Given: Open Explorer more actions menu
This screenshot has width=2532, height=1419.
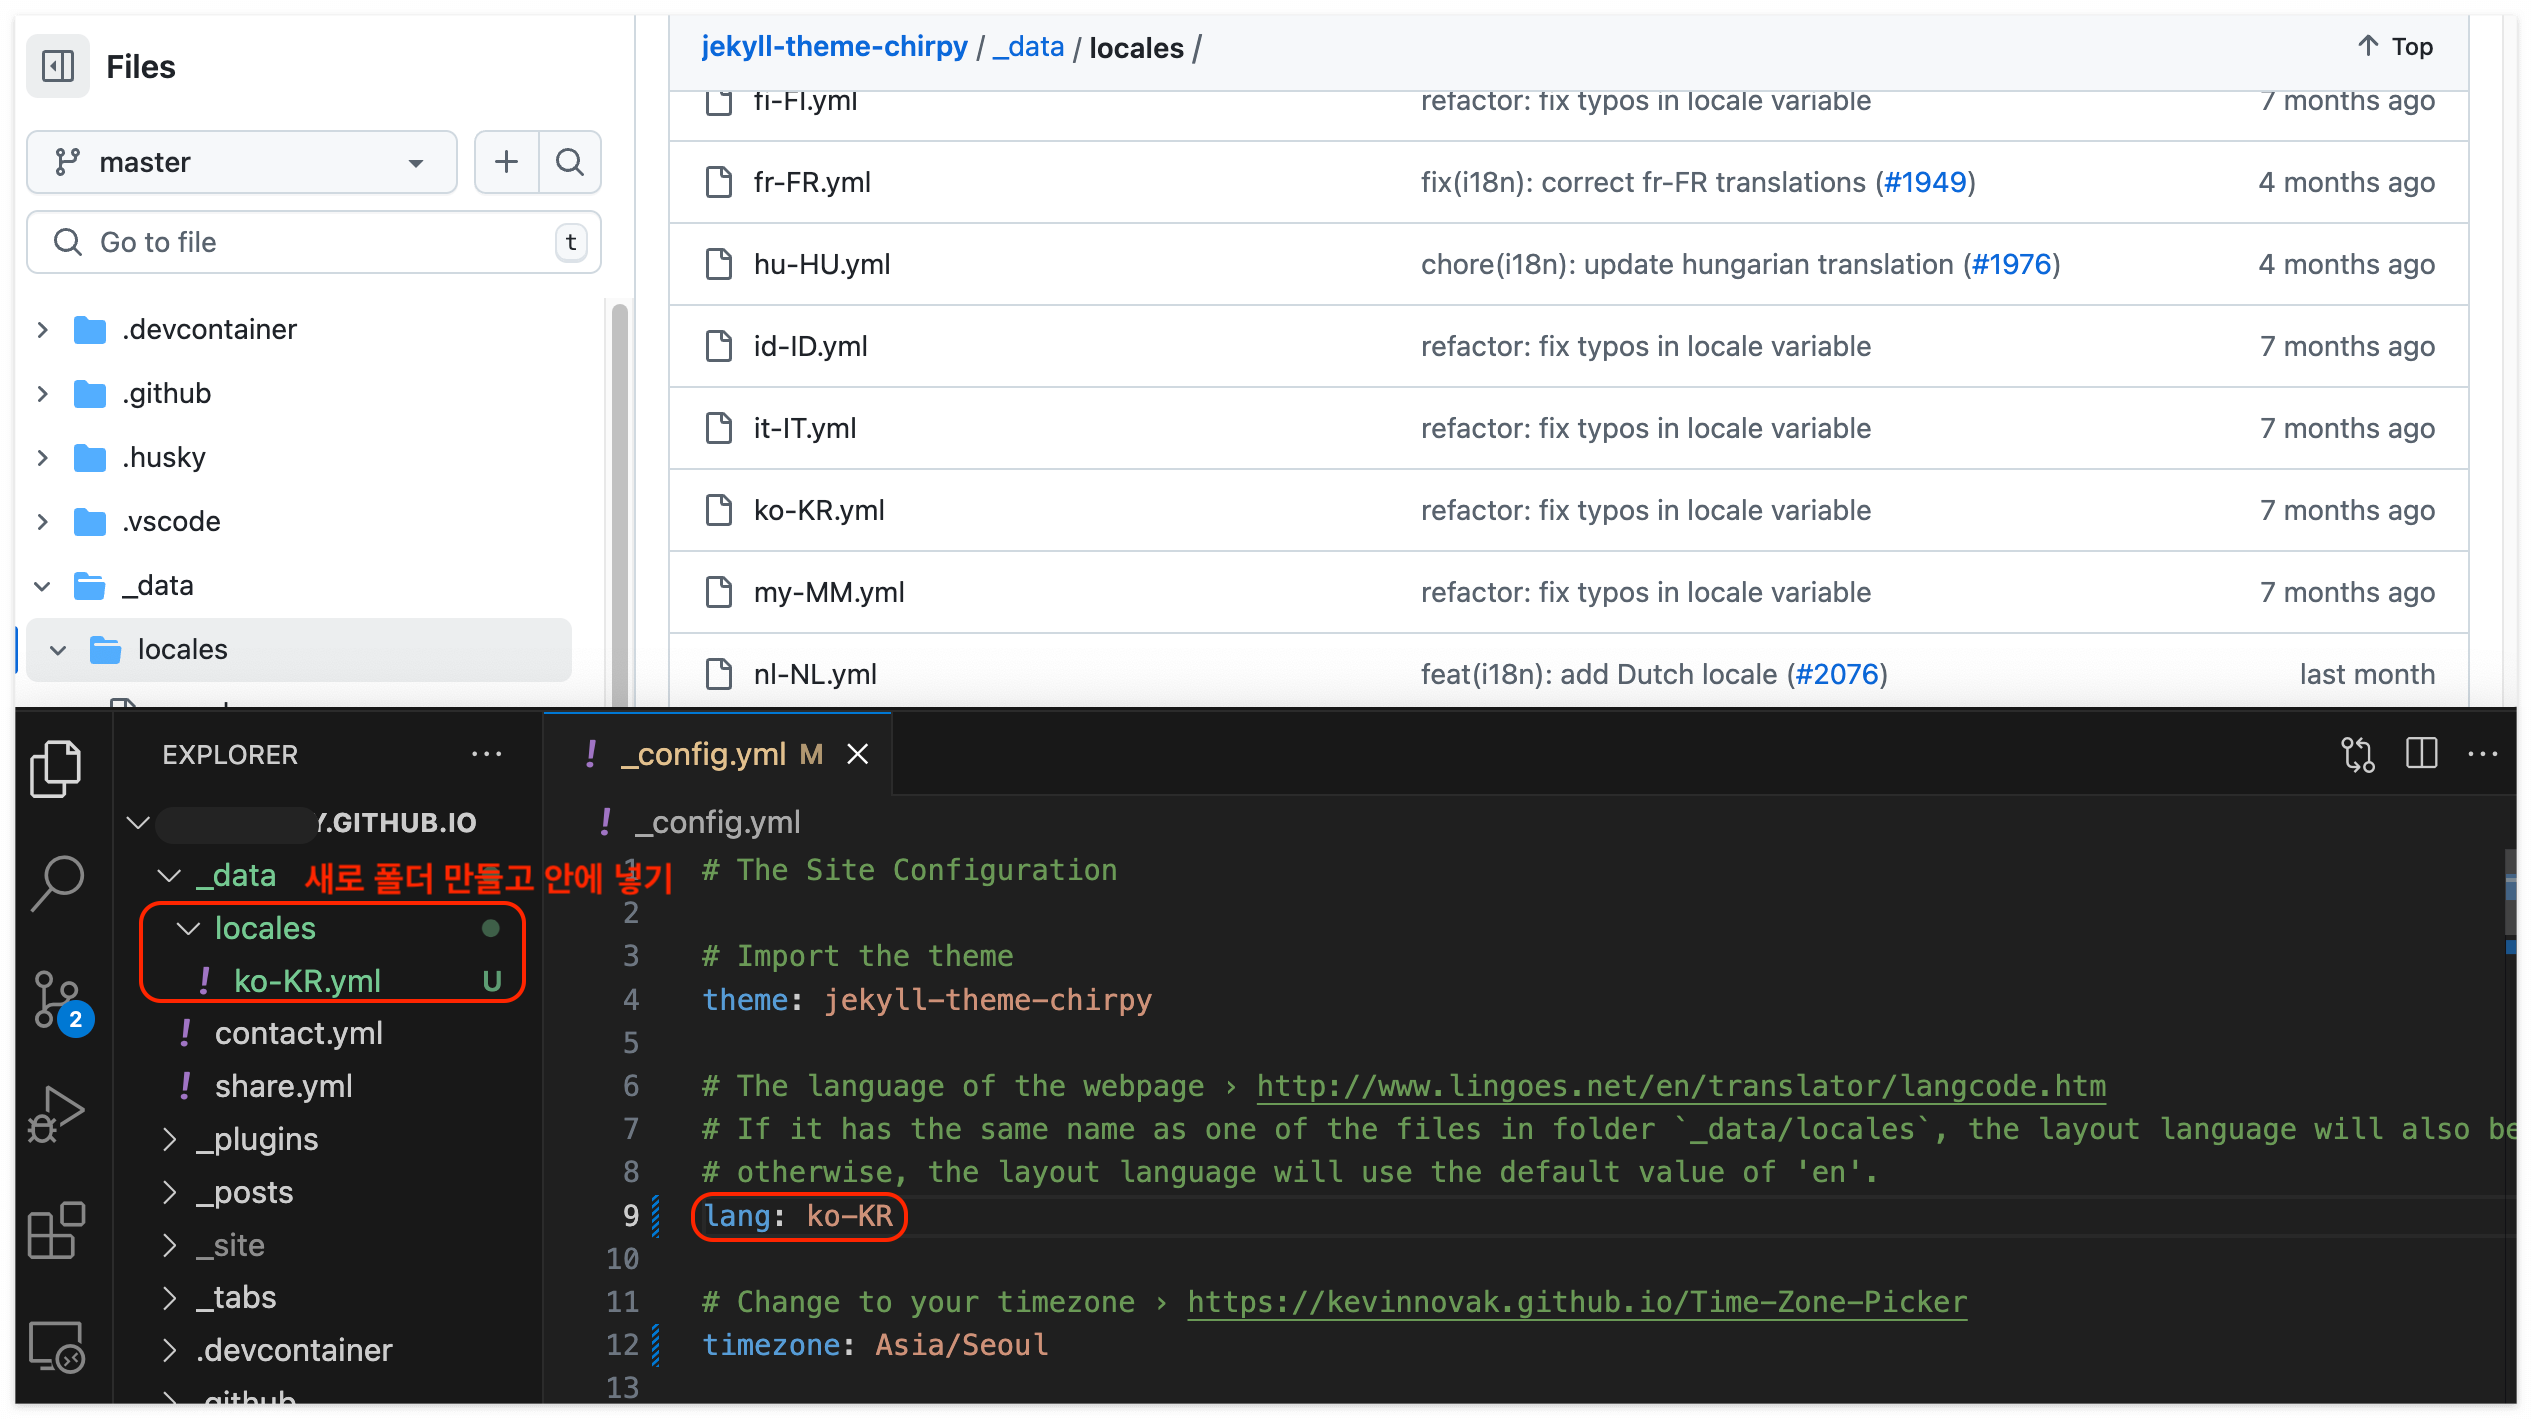Looking at the screenshot, I should click(486, 754).
